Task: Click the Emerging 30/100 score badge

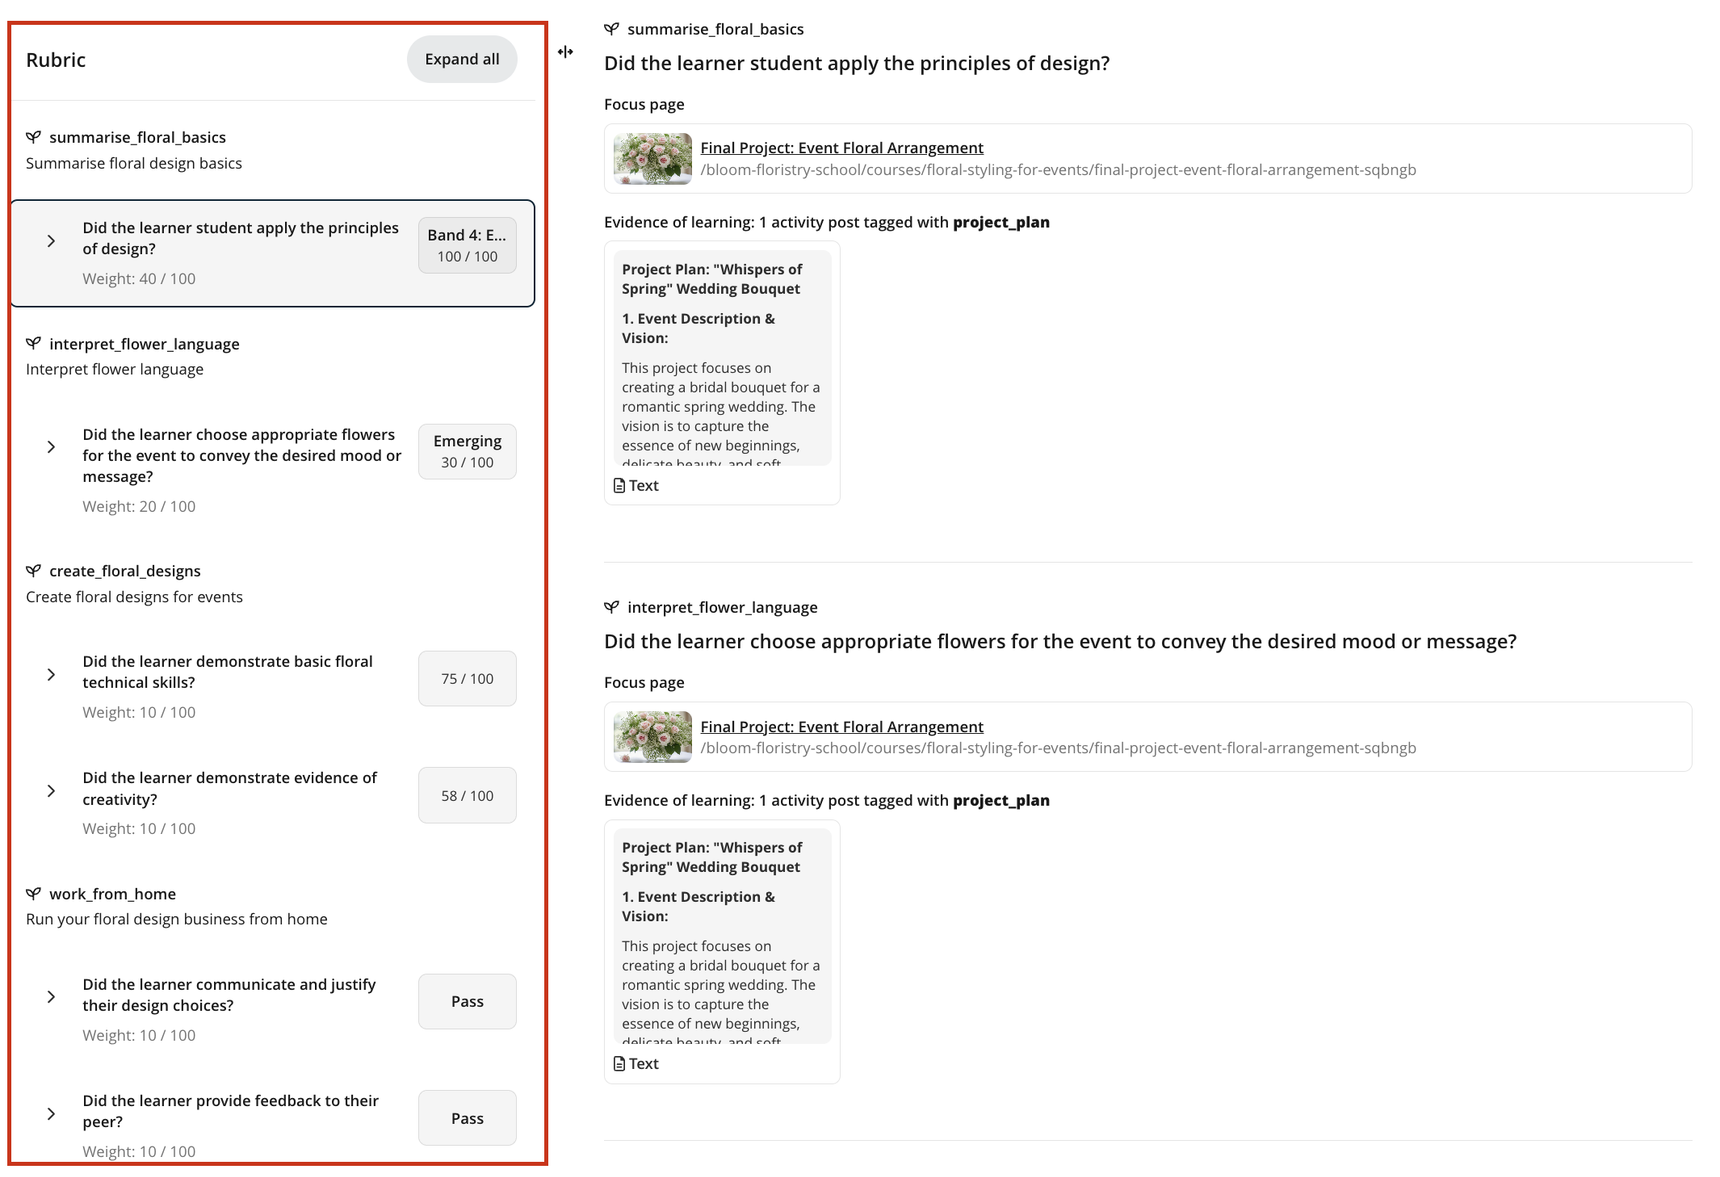Action: click(467, 451)
